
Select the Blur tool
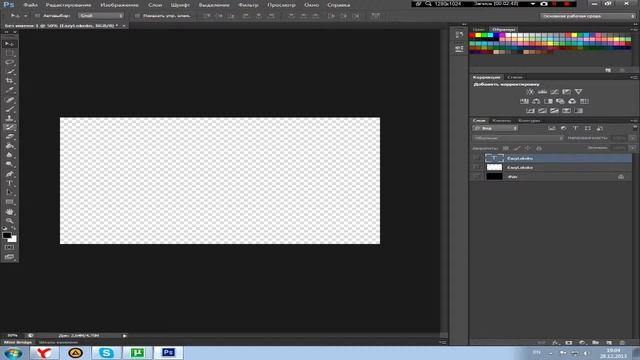coord(9,155)
